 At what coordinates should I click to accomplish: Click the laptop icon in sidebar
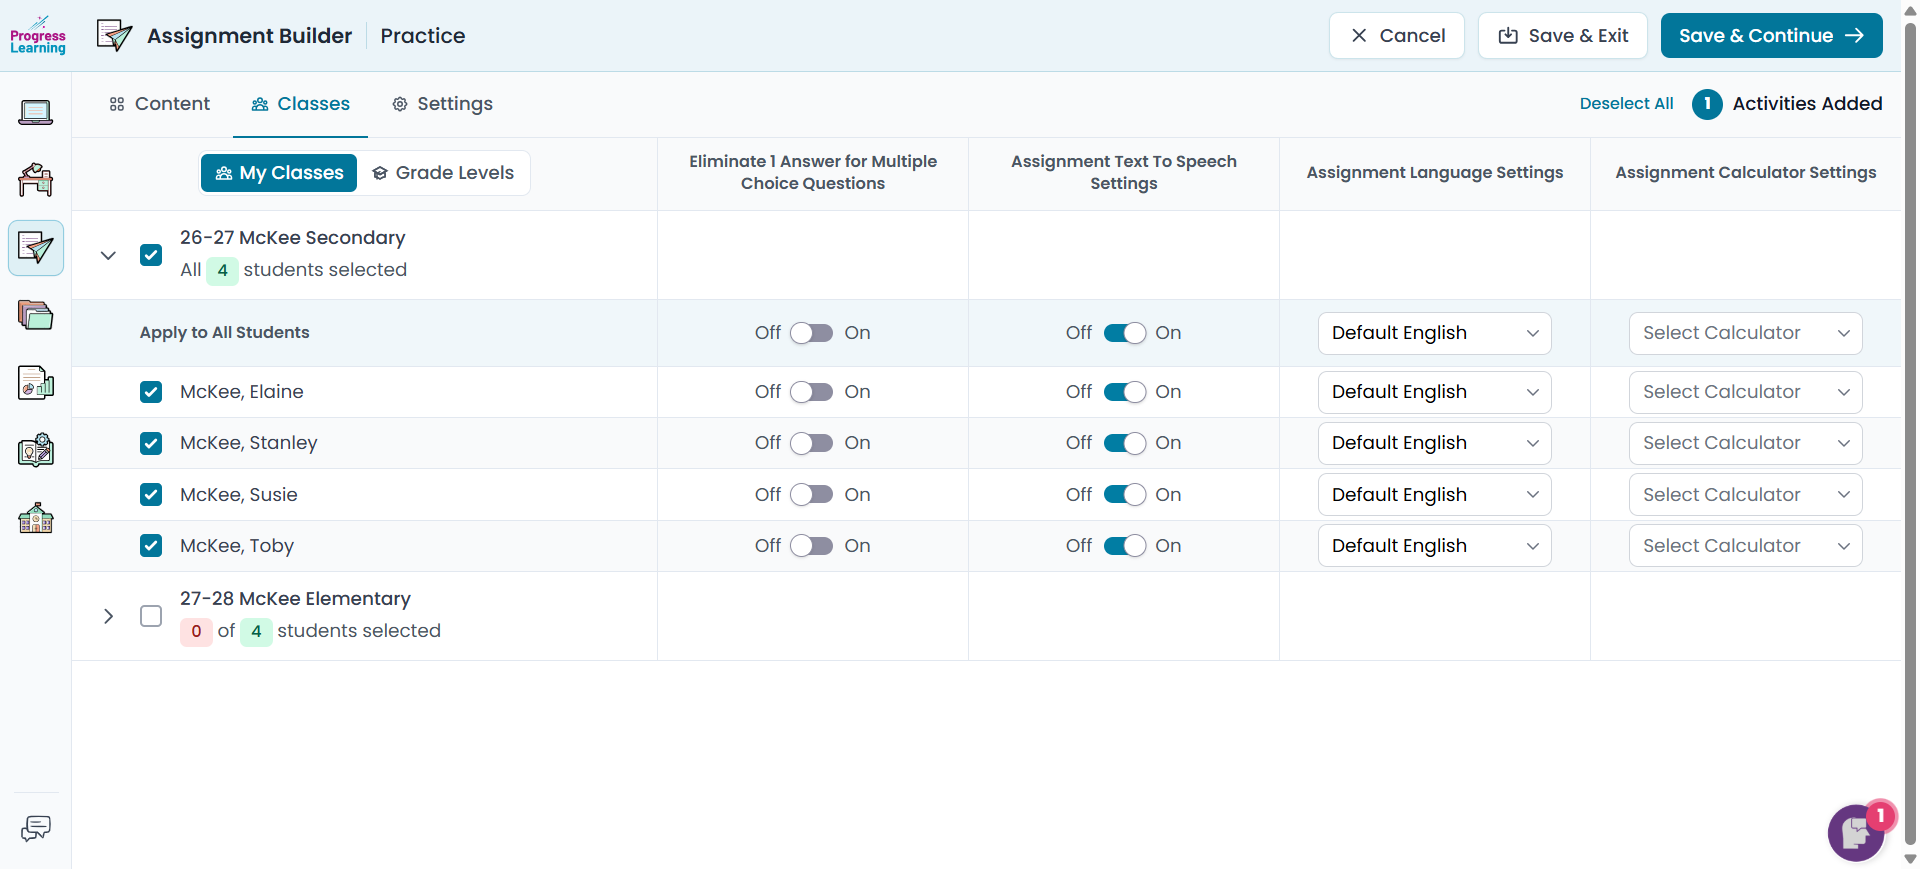click(x=36, y=112)
